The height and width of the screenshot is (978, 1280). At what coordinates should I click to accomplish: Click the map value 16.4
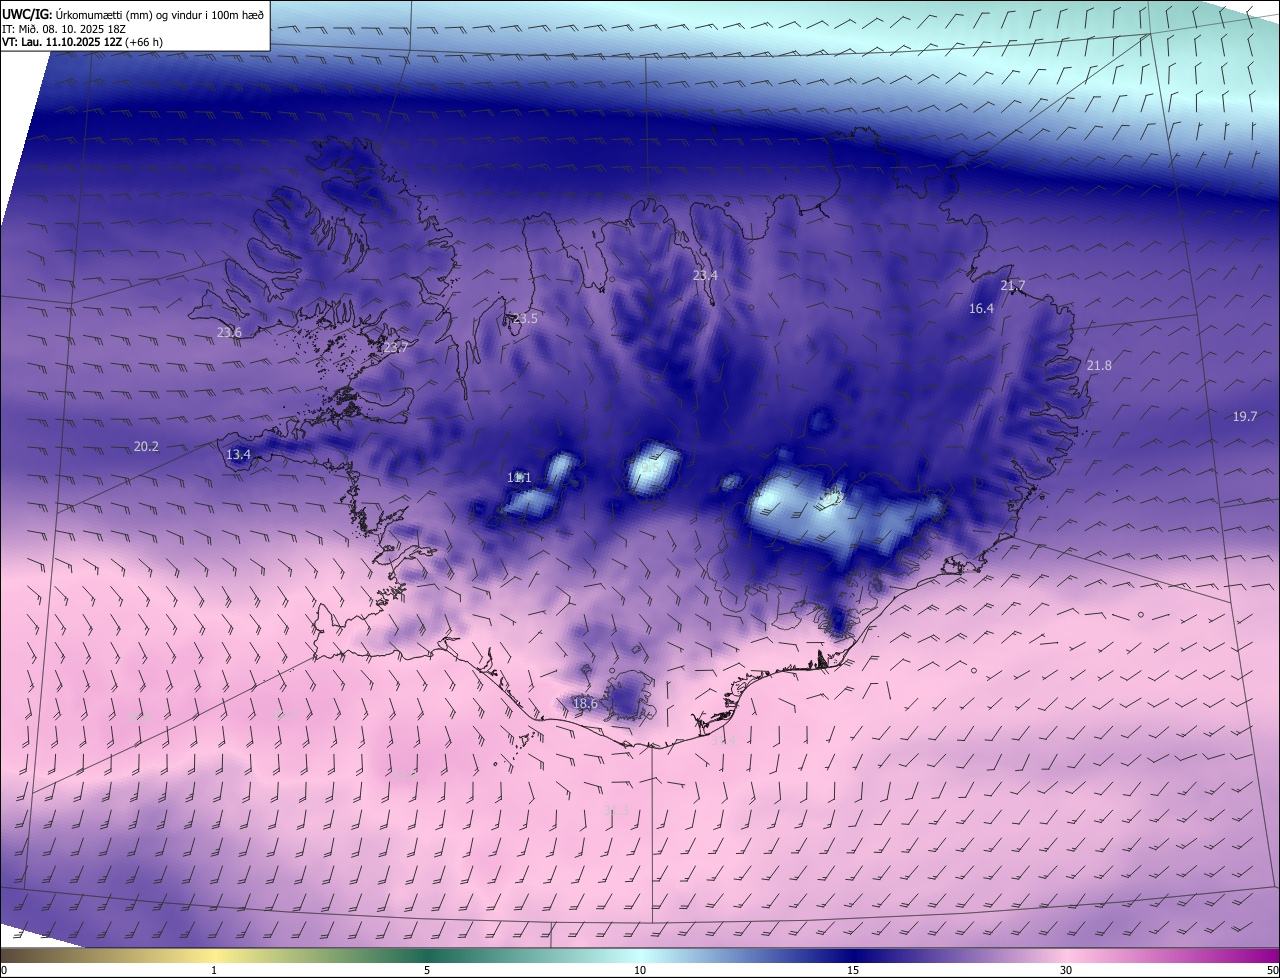[x=981, y=308]
